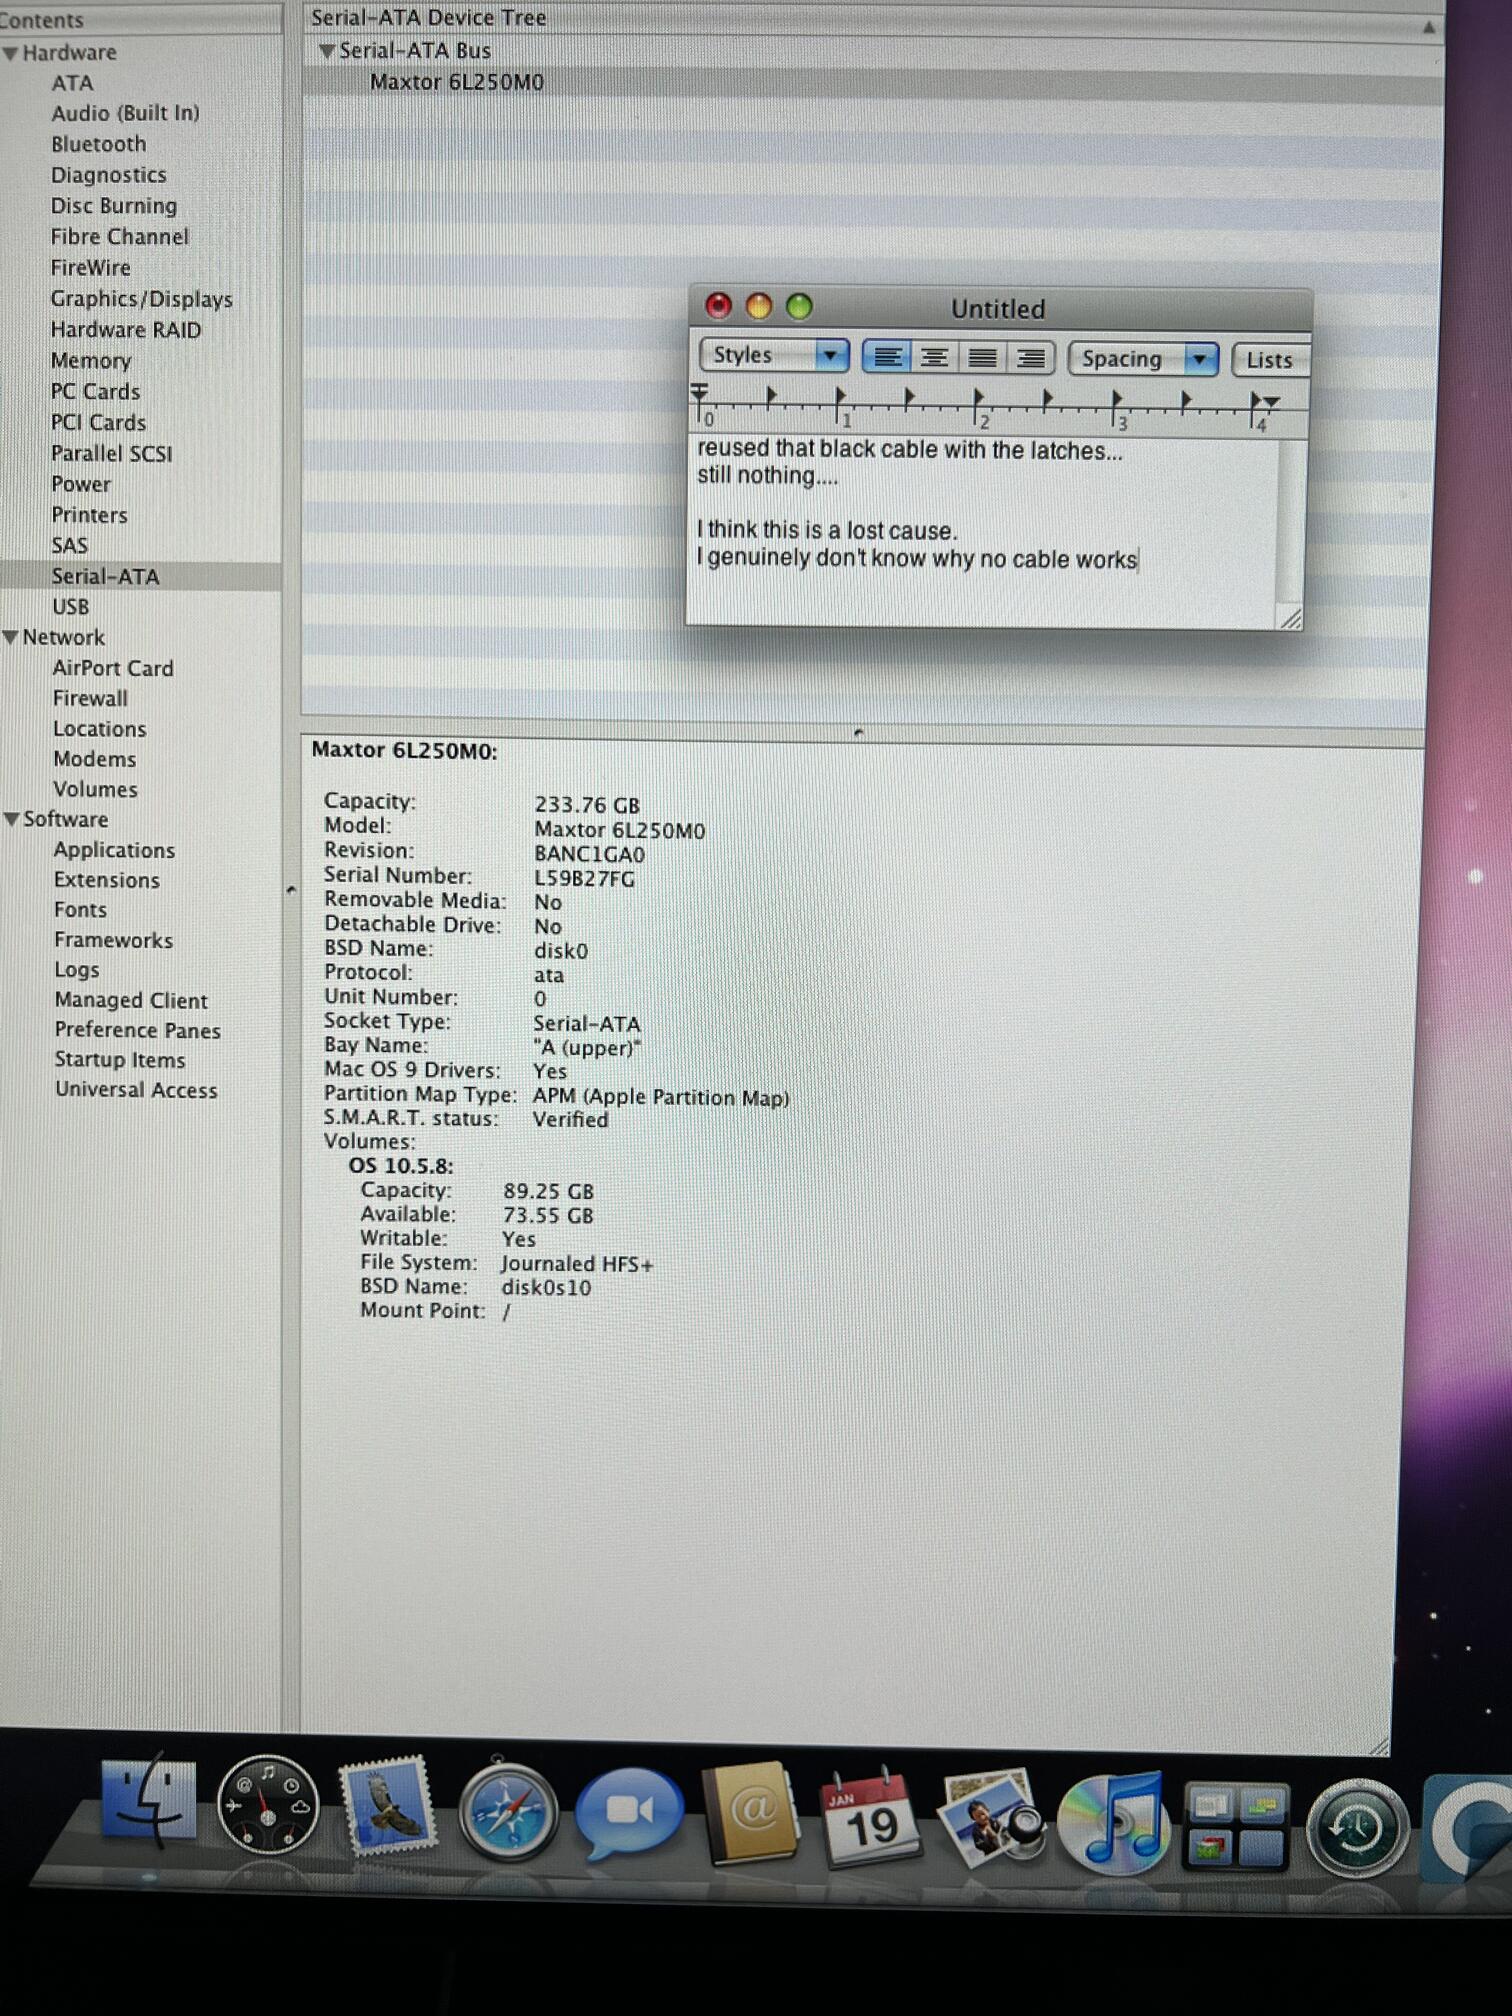Select Printers in the sidebar
Image resolution: width=1512 pixels, height=2016 pixels.
(90, 515)
